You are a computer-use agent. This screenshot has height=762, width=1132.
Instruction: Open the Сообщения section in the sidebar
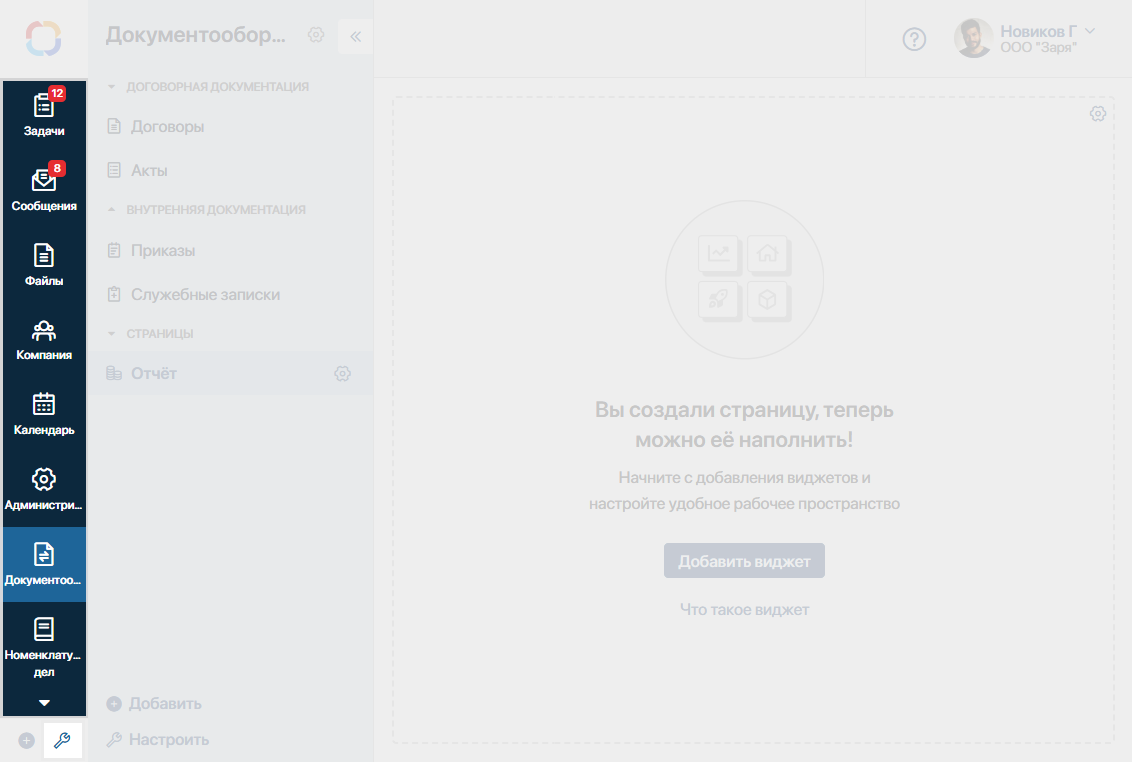(44, 190)
